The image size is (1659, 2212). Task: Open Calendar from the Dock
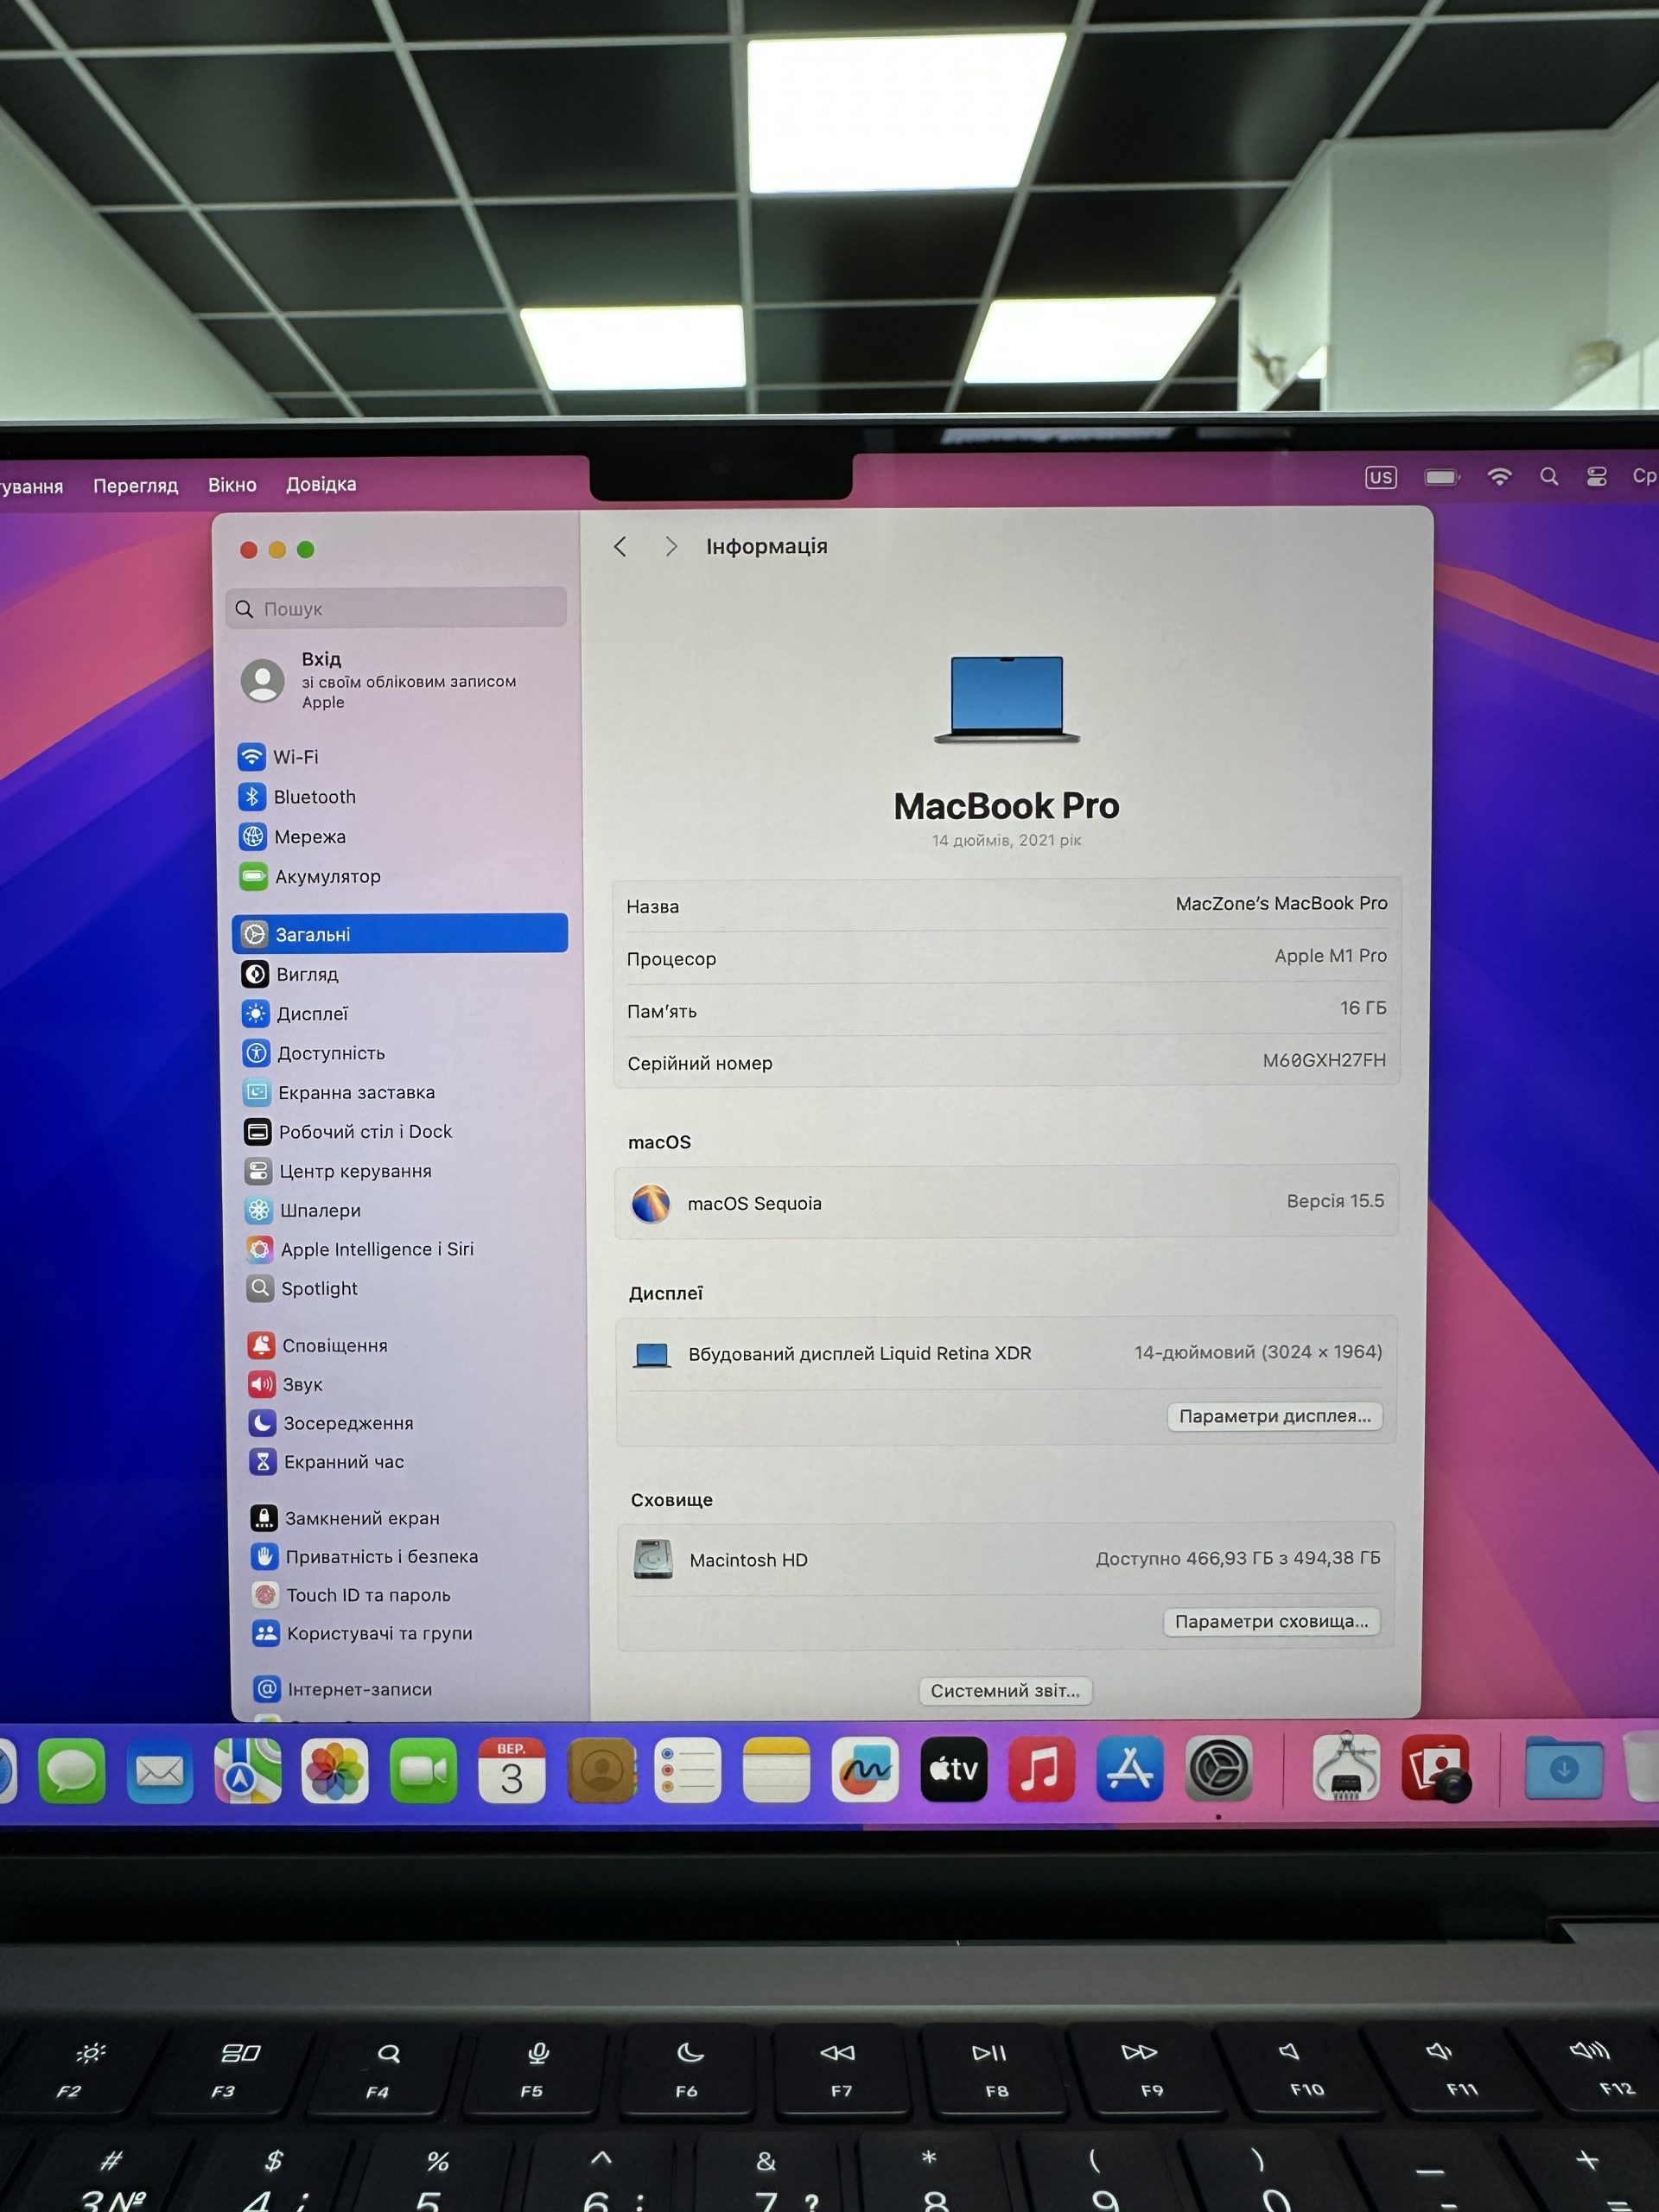(512, 1771)
